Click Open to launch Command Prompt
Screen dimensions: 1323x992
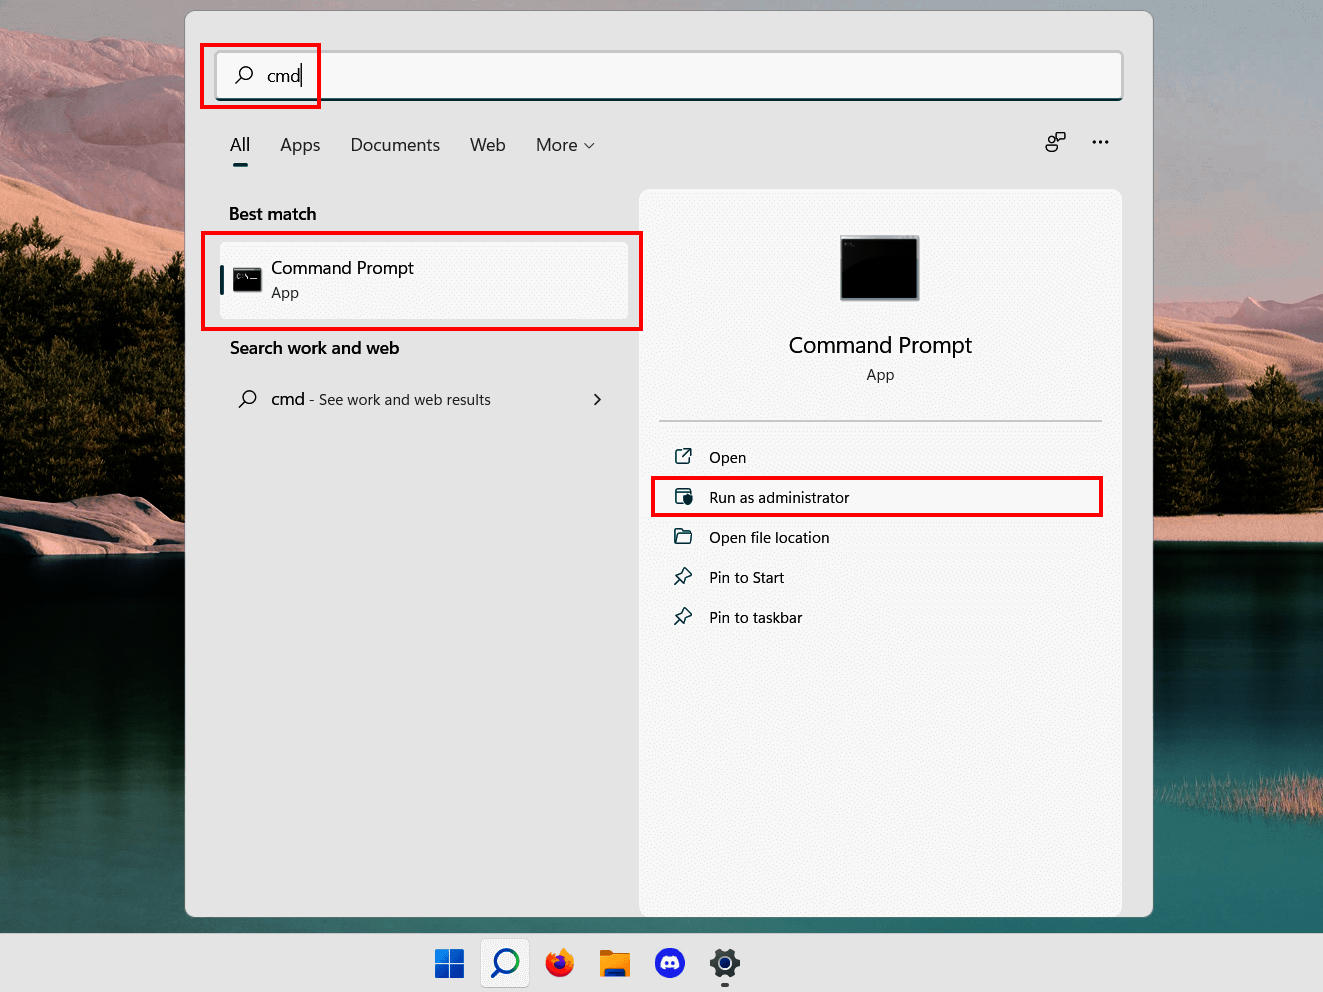tap(727, 457)
